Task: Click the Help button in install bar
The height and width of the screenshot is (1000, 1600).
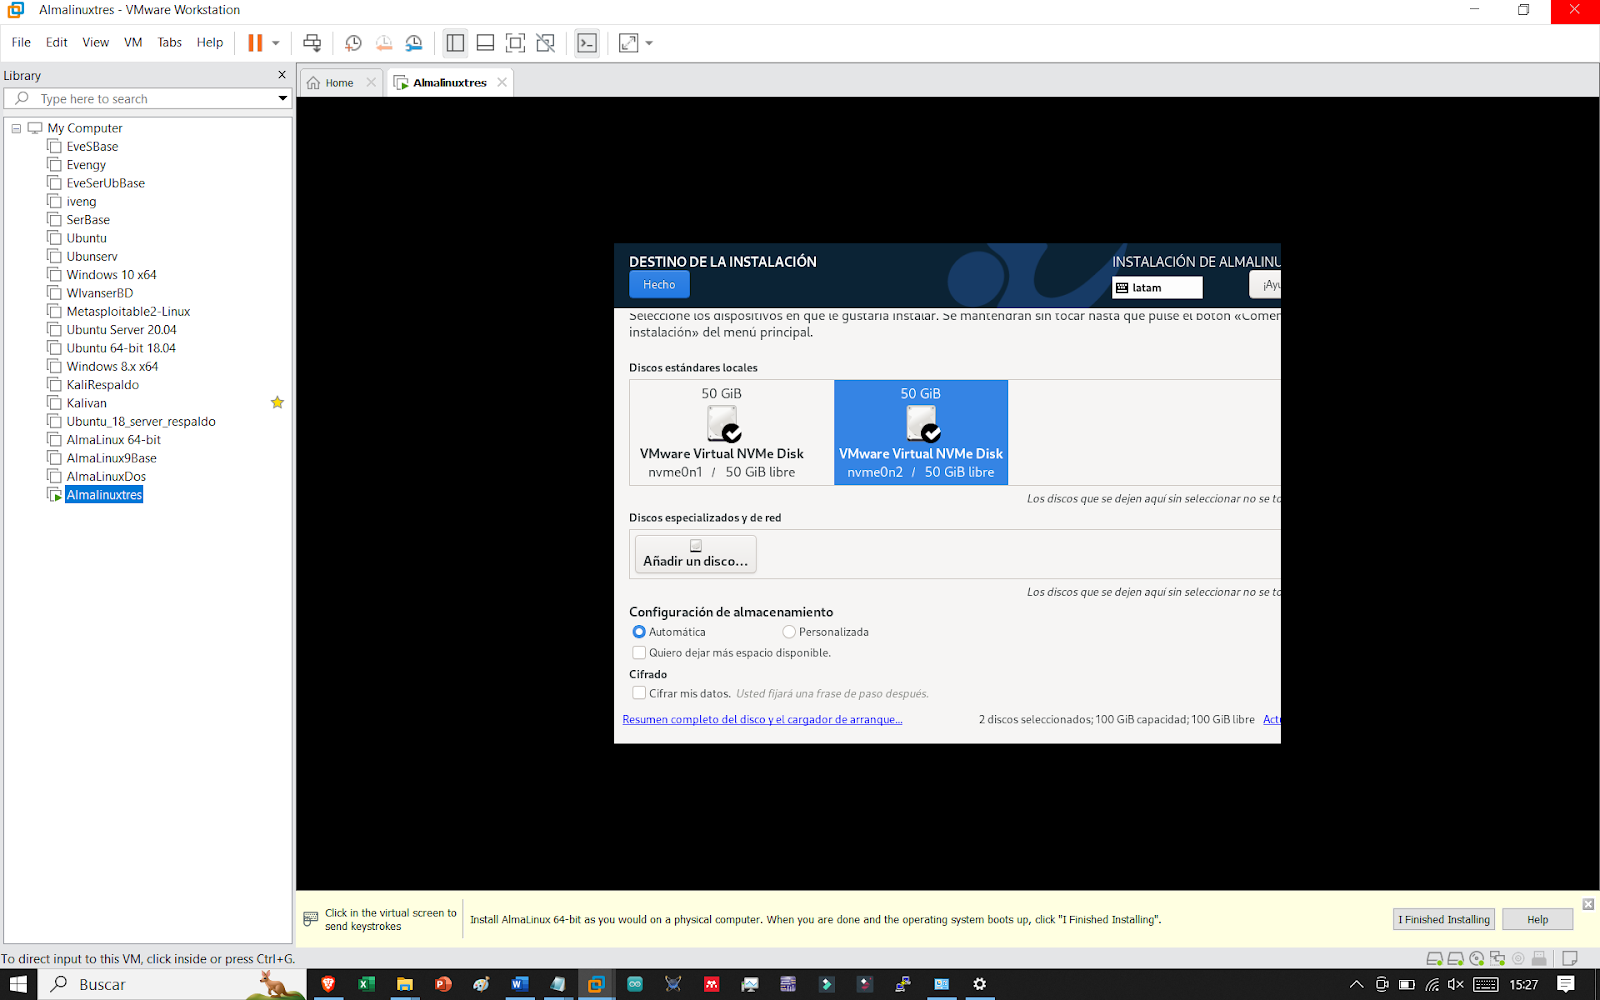Action: 1537,919
